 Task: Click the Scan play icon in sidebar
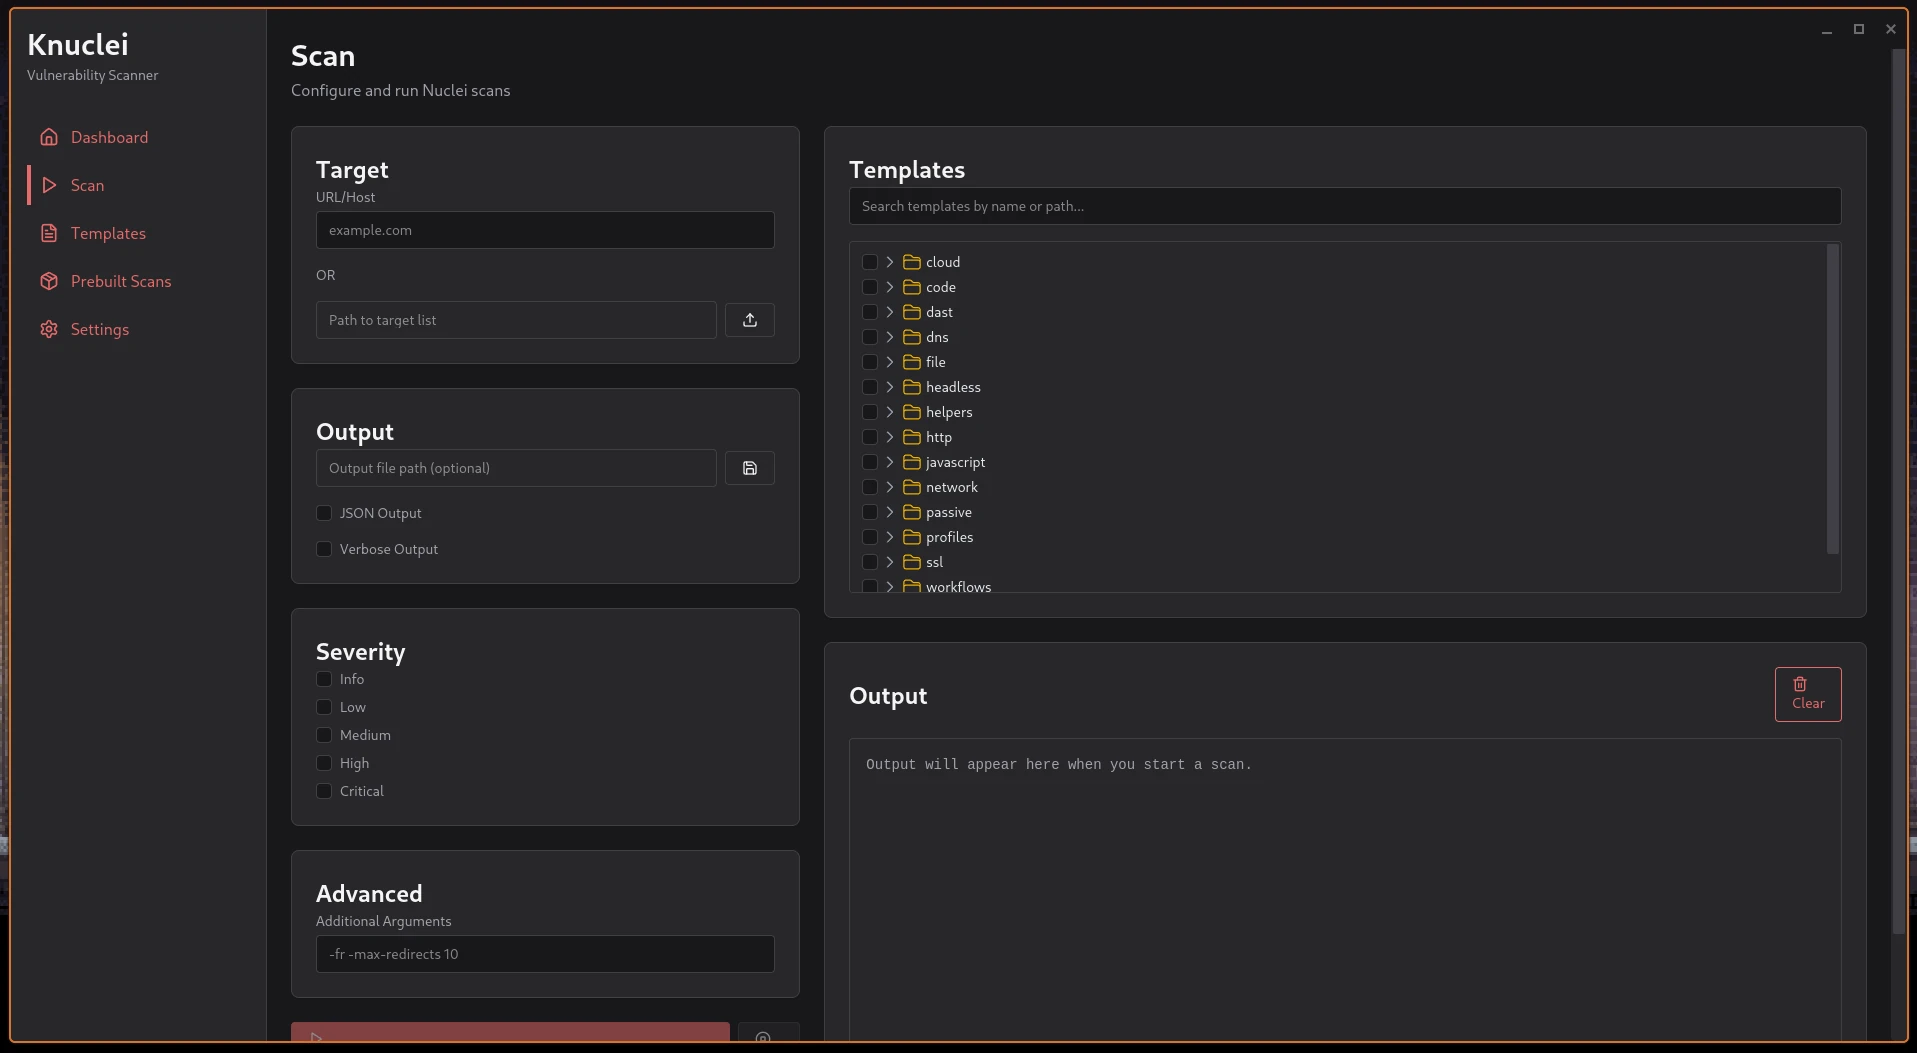(x=49, y=185)
